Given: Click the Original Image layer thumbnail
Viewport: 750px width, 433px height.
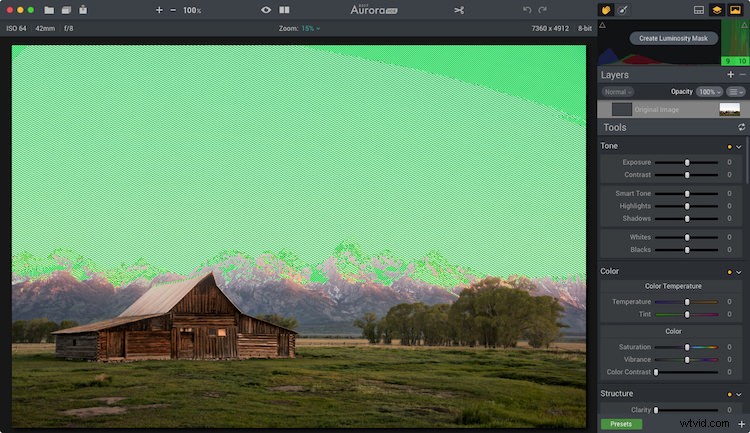Looking at the screenshot, I should [729, 110].
